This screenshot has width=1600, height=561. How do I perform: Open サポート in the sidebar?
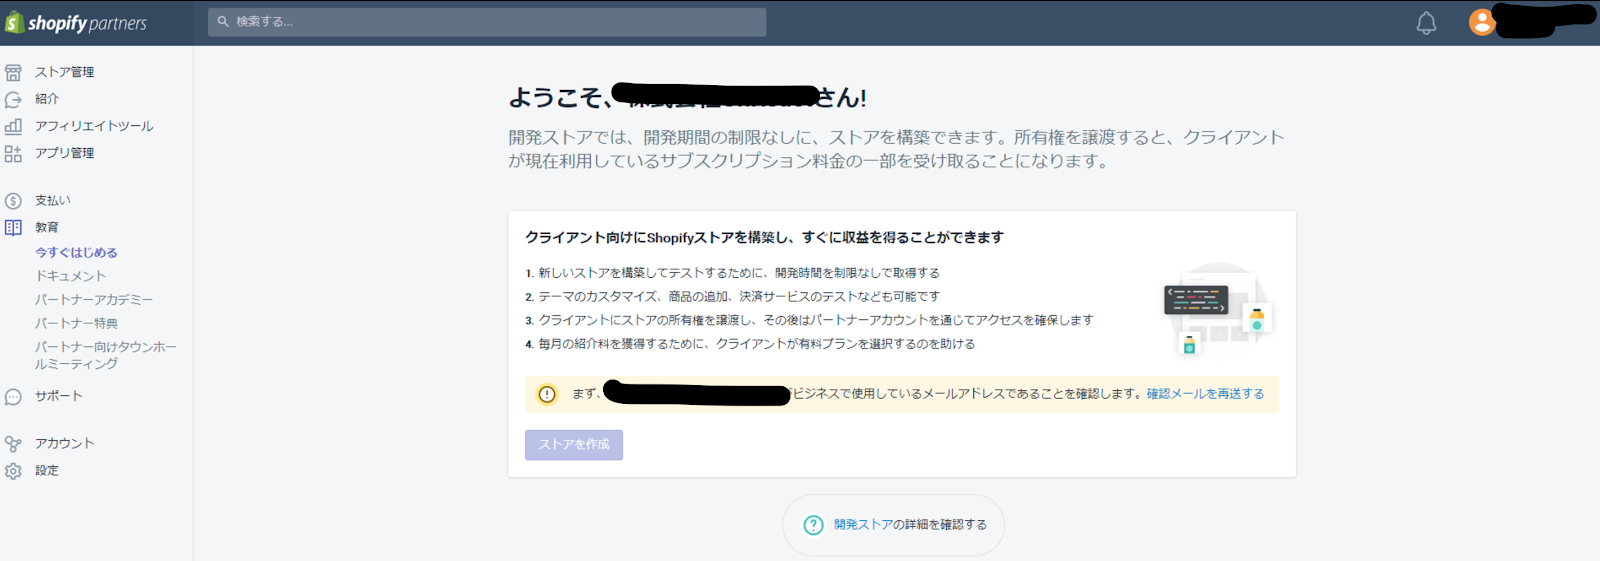[59, 396]
